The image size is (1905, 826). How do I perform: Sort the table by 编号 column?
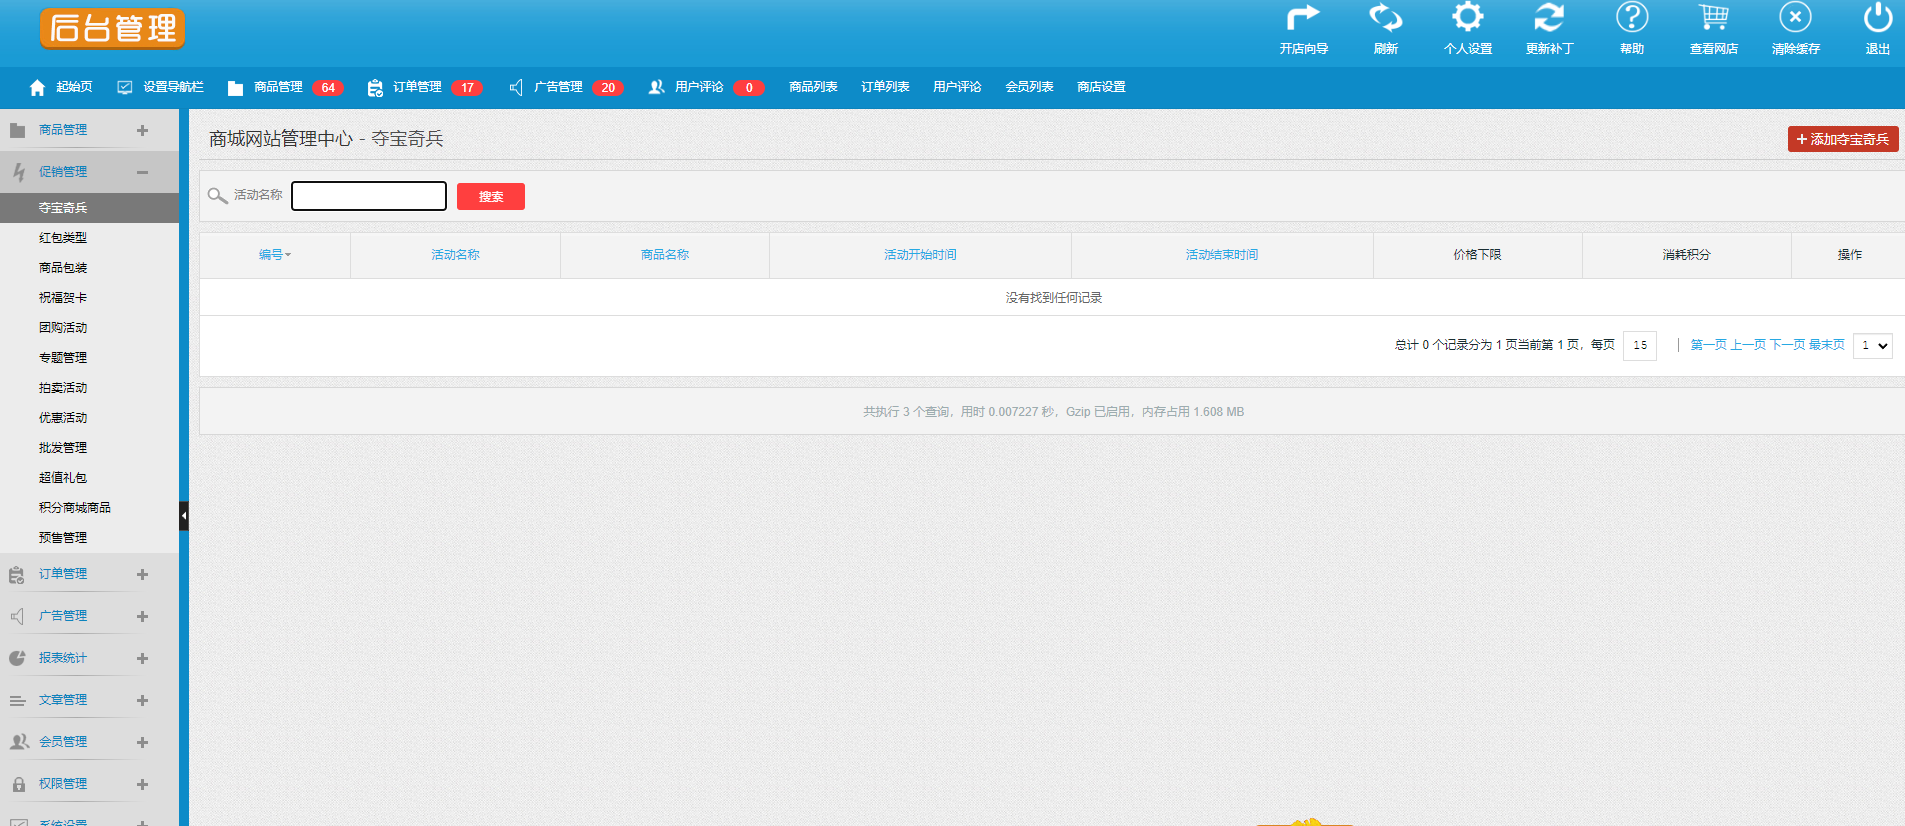(x=275, y=255)
